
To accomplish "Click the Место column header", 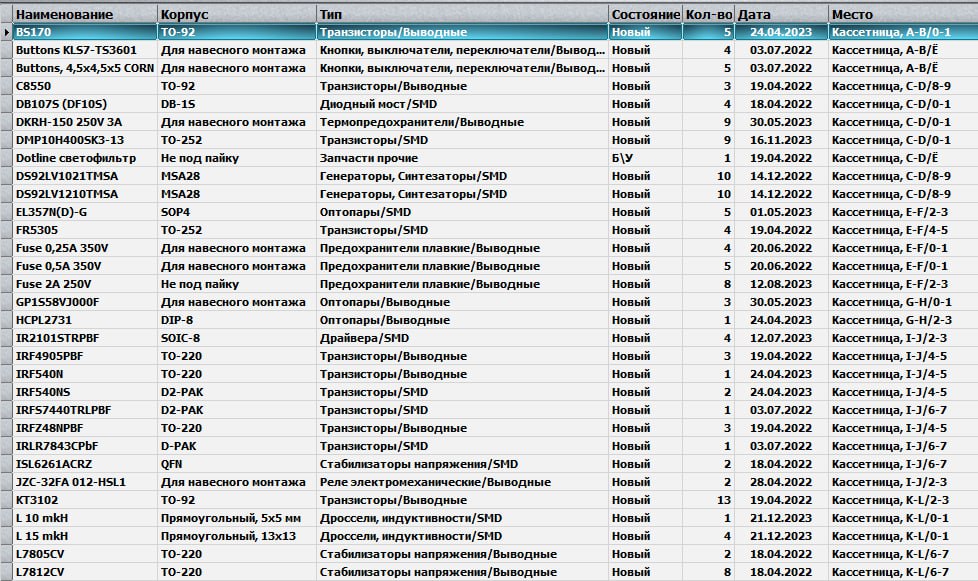I will tap(903, 14).
